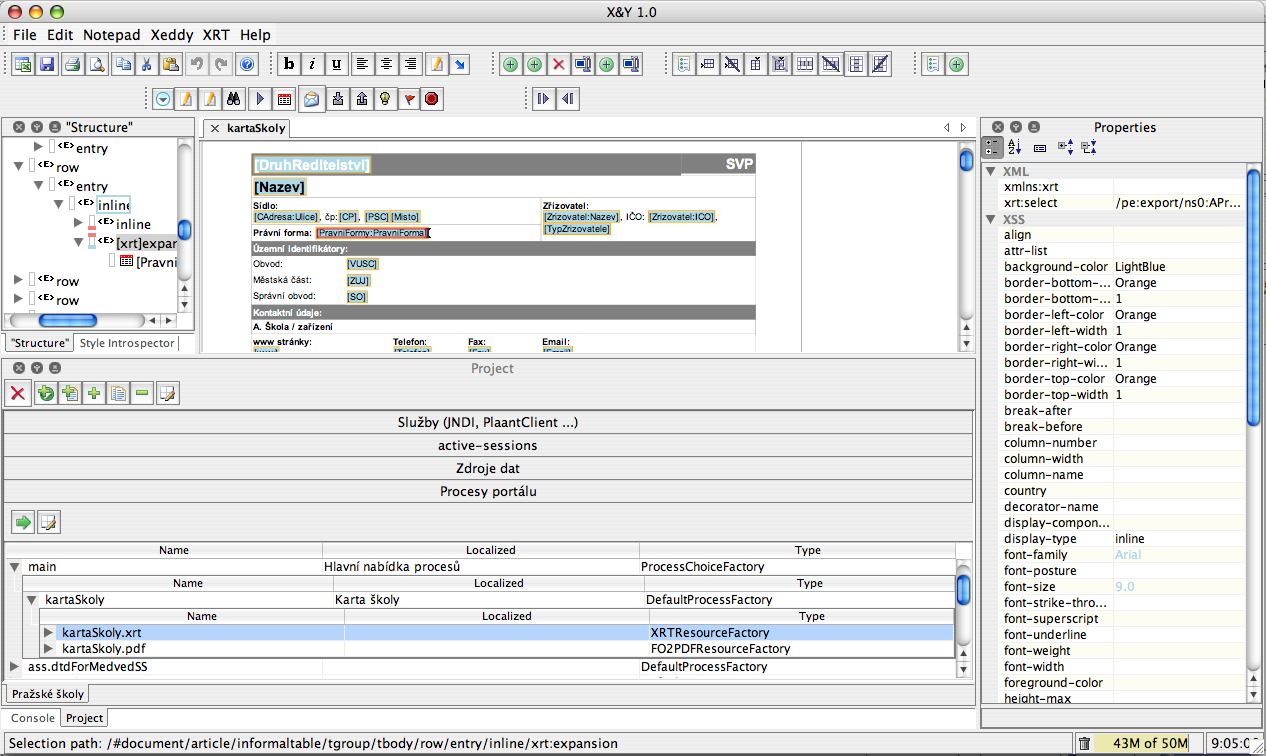Viewport: 1266px width, 756px height.
Task: Collapse the [xrt]expansion tree node
Action: point(78,242)
